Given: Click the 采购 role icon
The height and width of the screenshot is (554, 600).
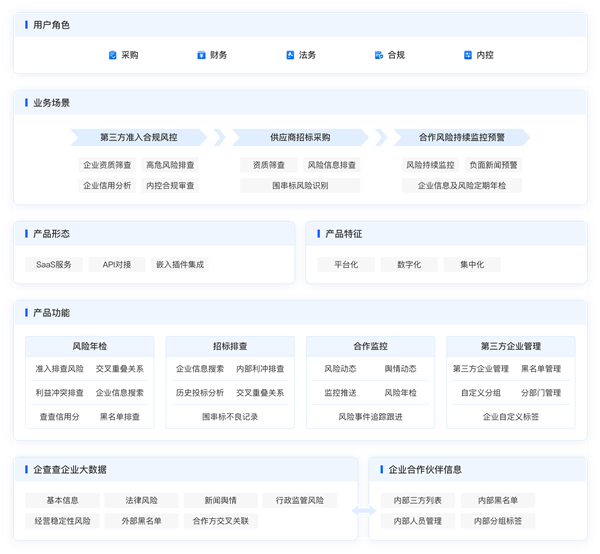Looking at the screenshot, I should 113,55.
